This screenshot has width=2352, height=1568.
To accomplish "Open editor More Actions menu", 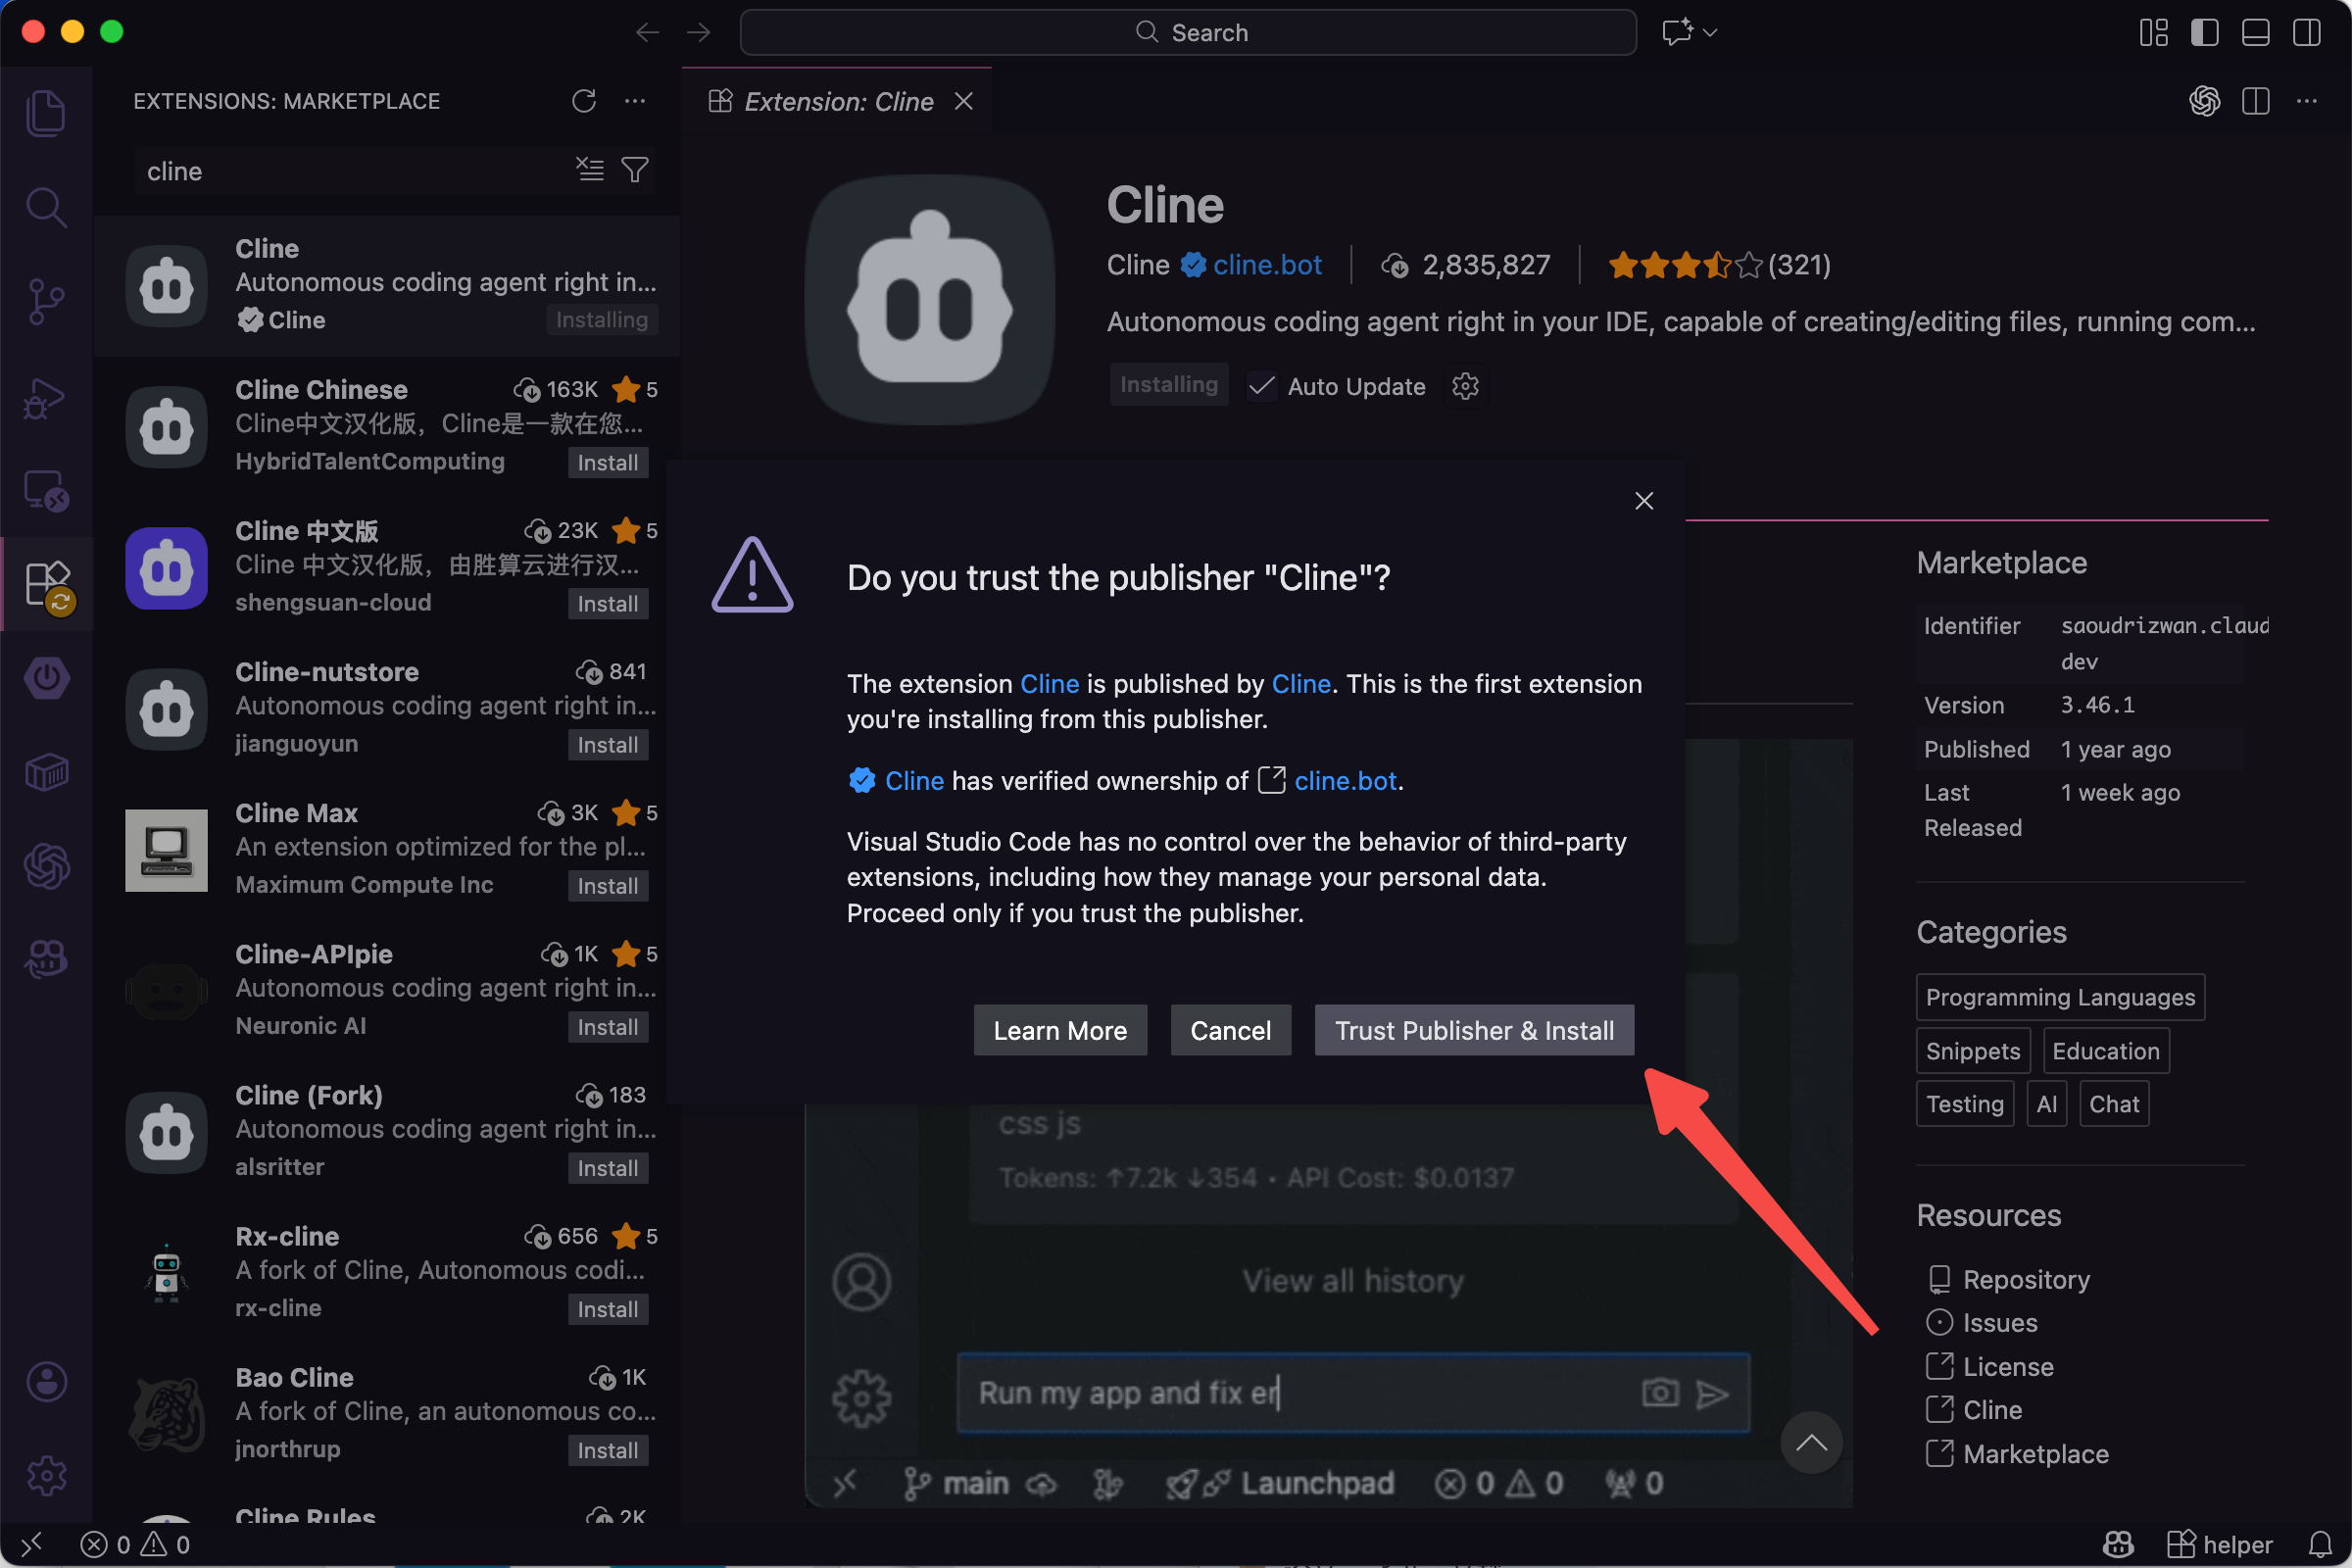I will point(2306,101).
